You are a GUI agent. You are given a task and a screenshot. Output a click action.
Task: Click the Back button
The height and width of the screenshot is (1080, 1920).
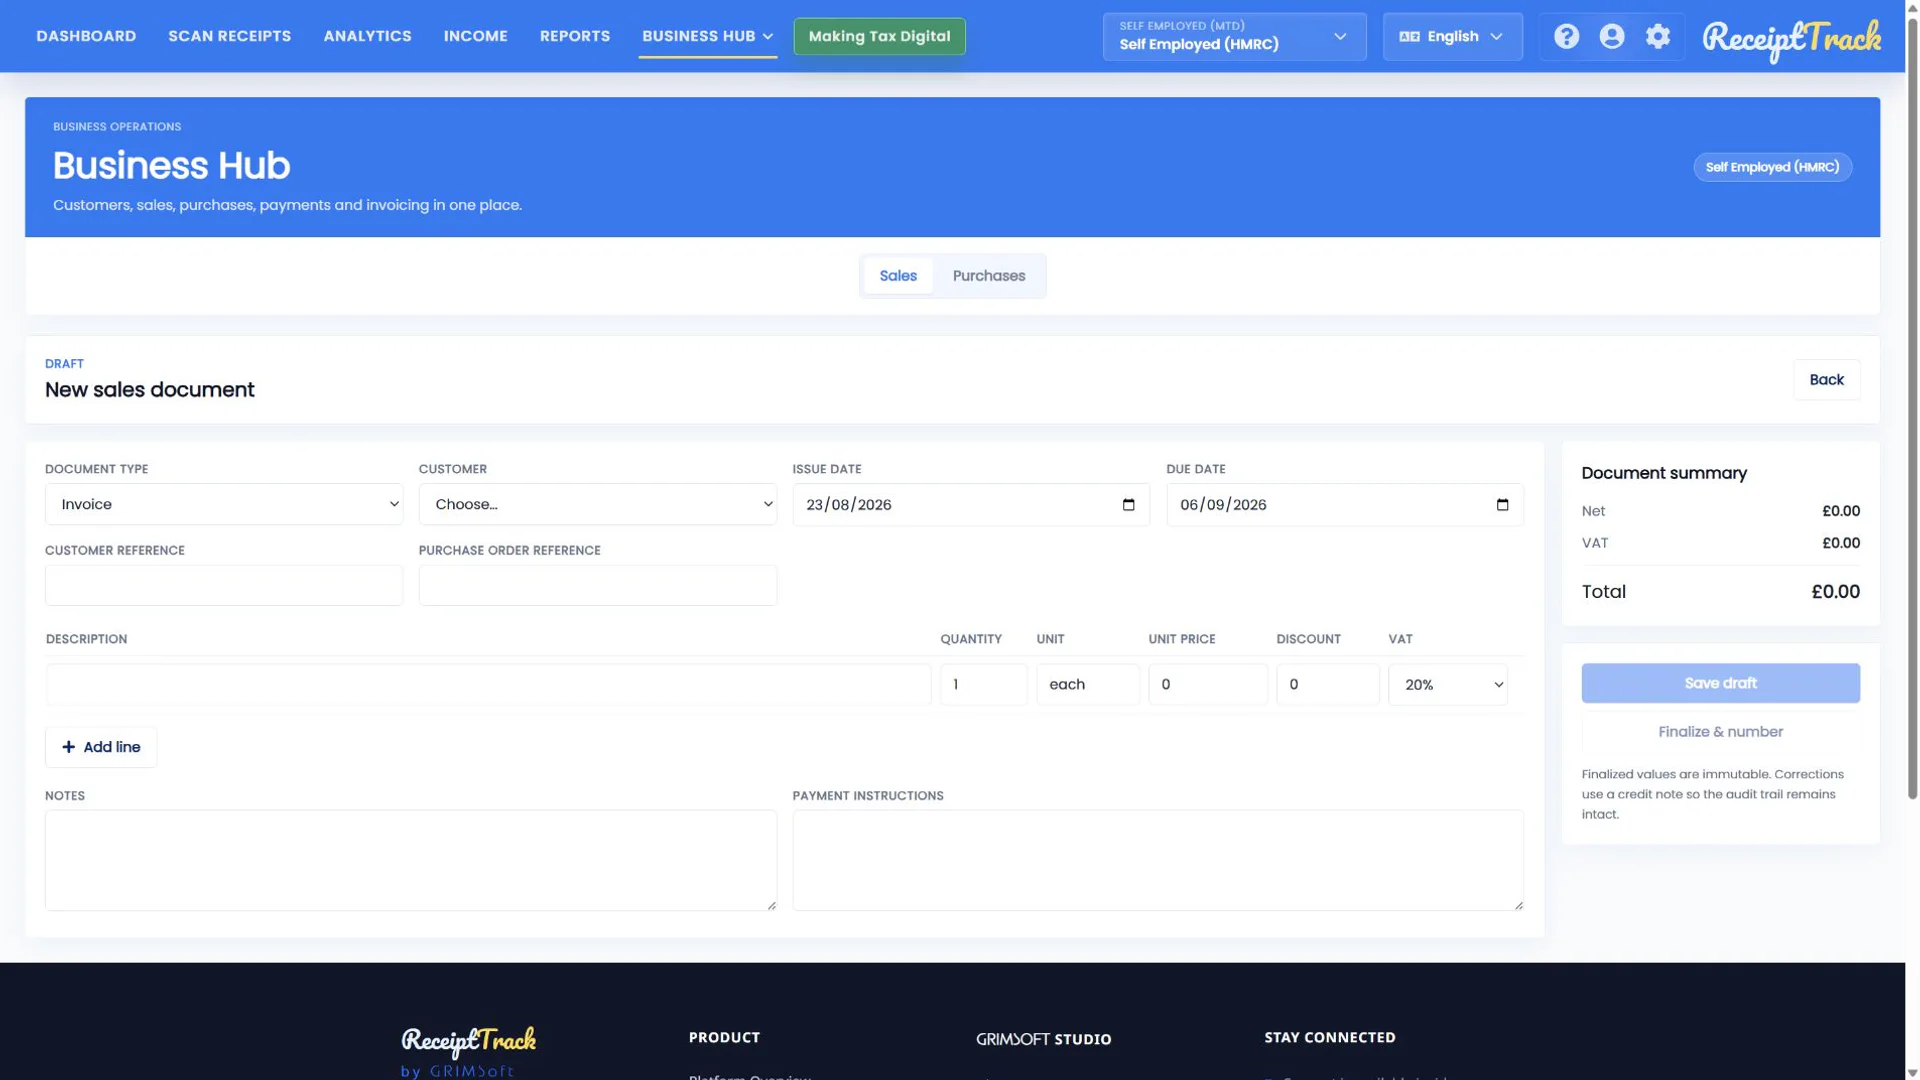tap(1826, 380)
